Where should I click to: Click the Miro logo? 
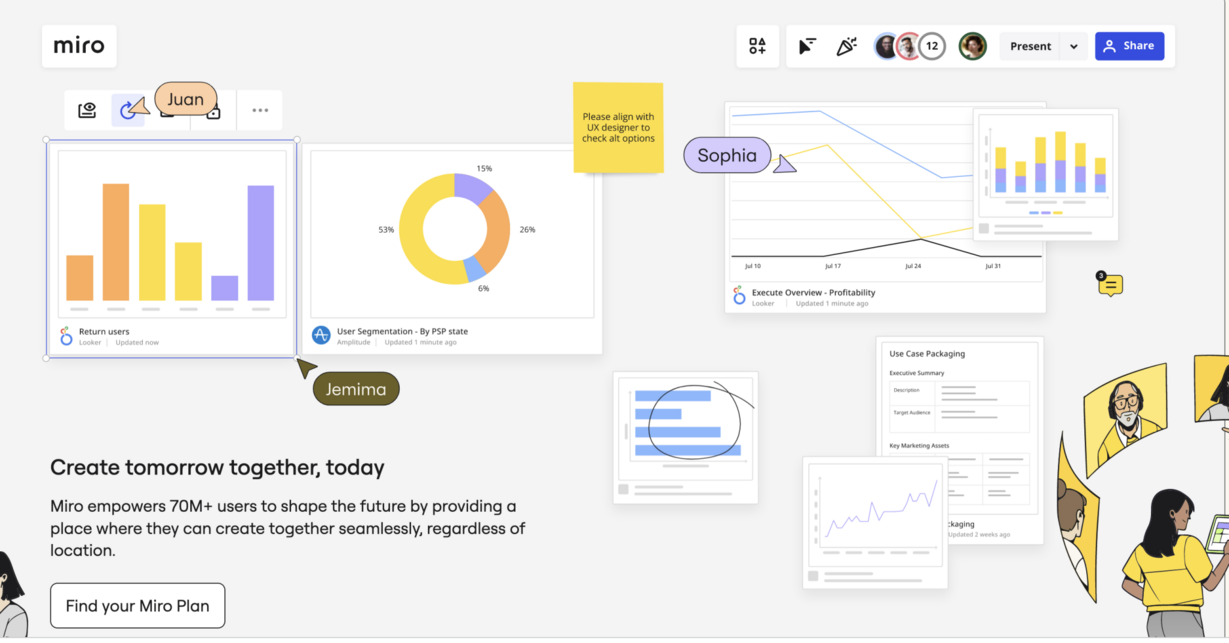(x=79, y=46)
